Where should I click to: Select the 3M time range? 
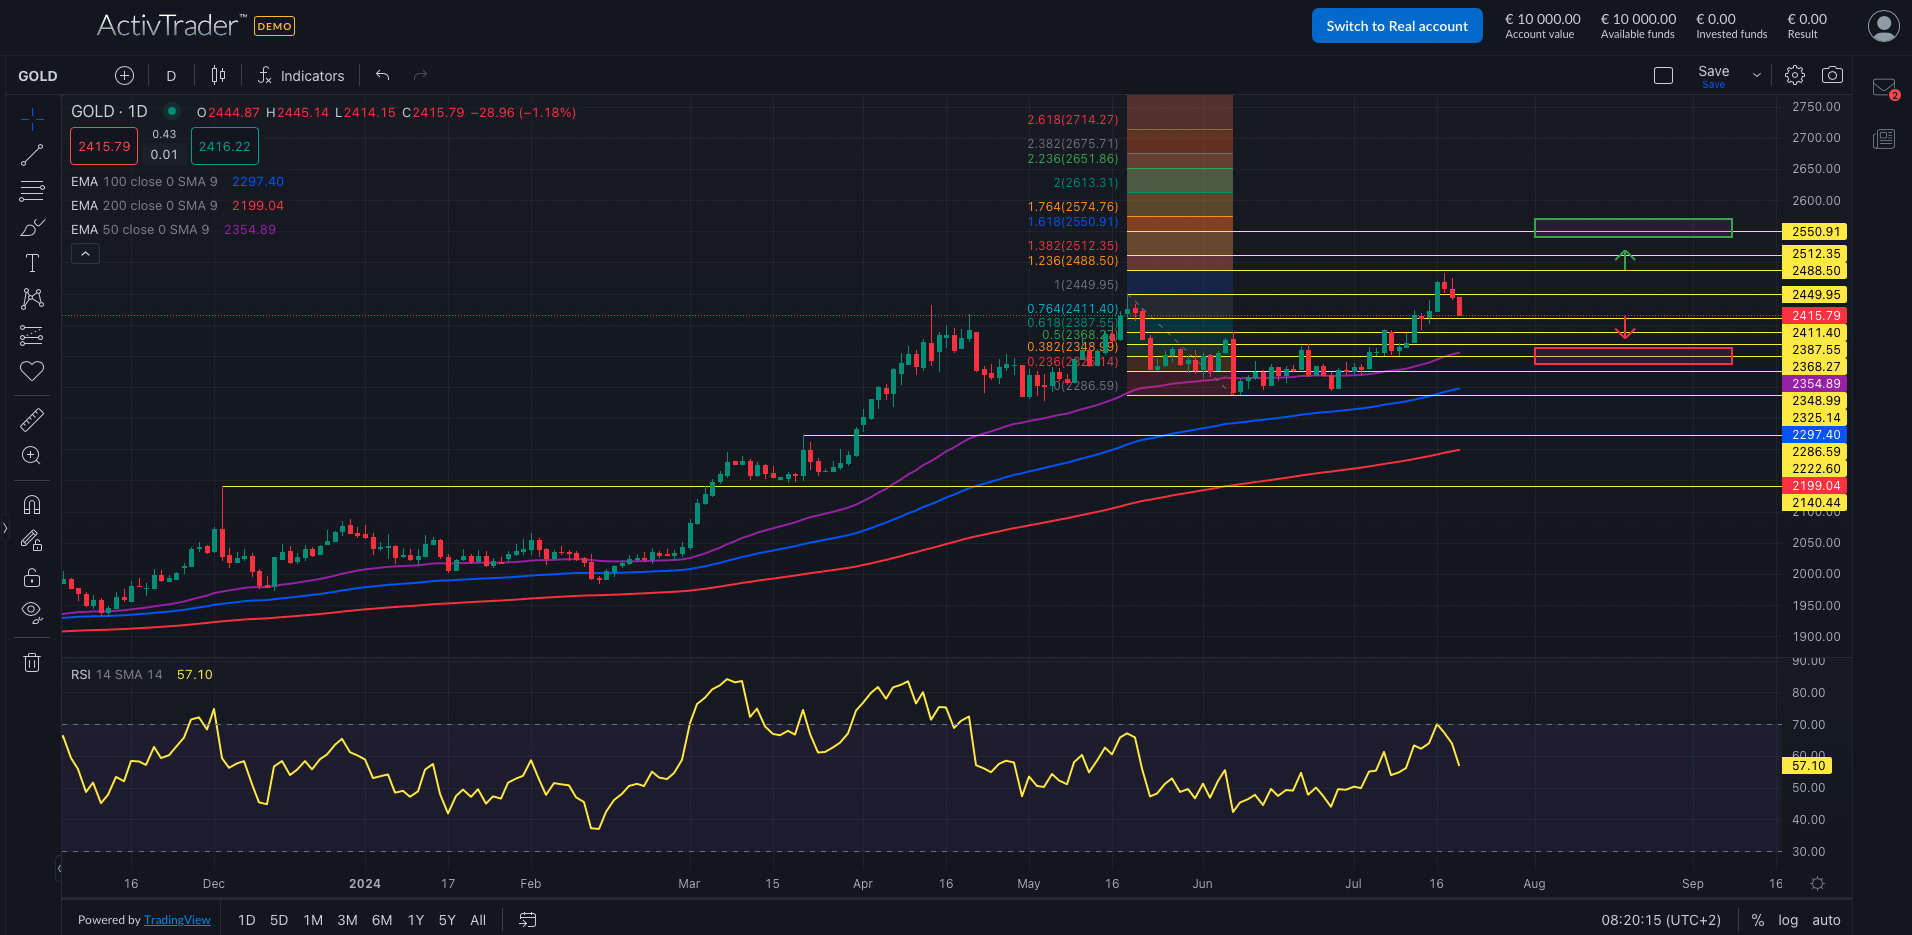347,920
